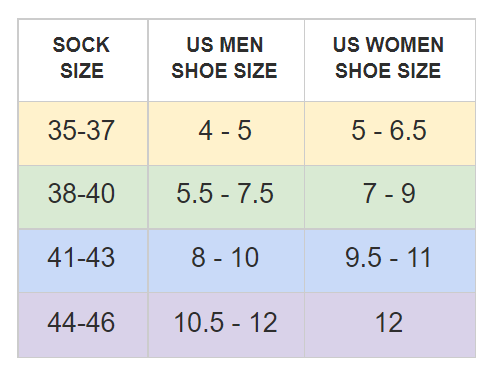Screen dimensions: 493x378
Task: Select the 41-43 sock size cell
Action: (x=83, y=261)
